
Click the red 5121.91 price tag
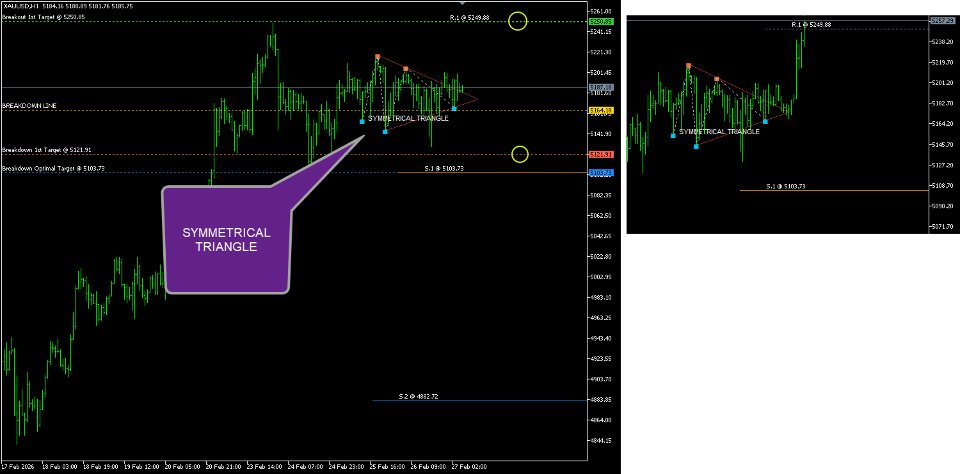coord(601,154)
